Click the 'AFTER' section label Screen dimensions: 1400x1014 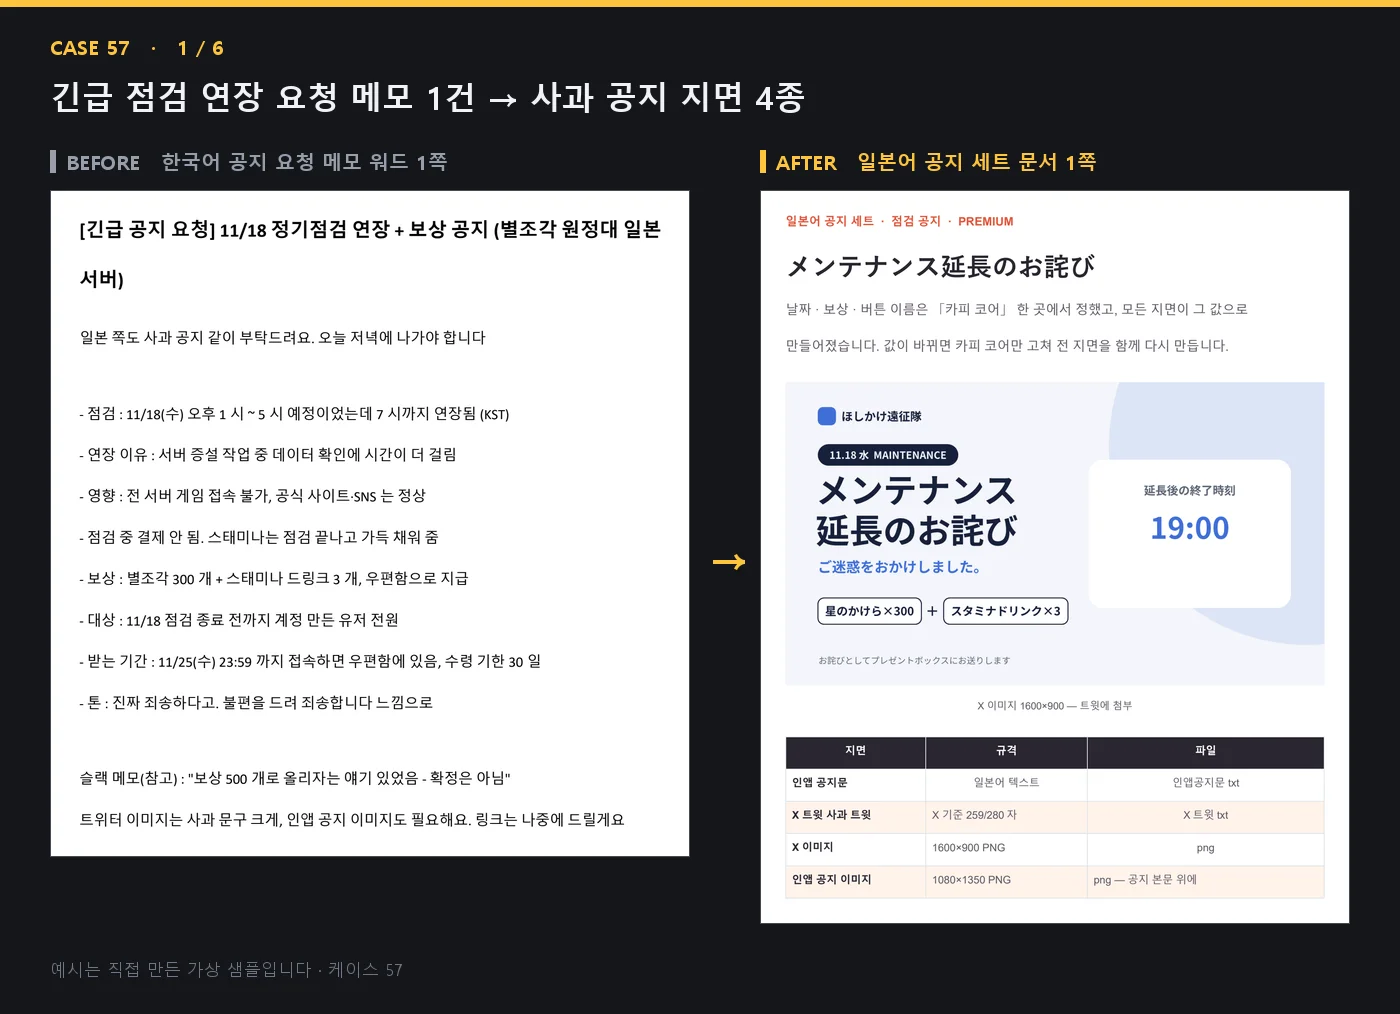[x=806, y=162]
